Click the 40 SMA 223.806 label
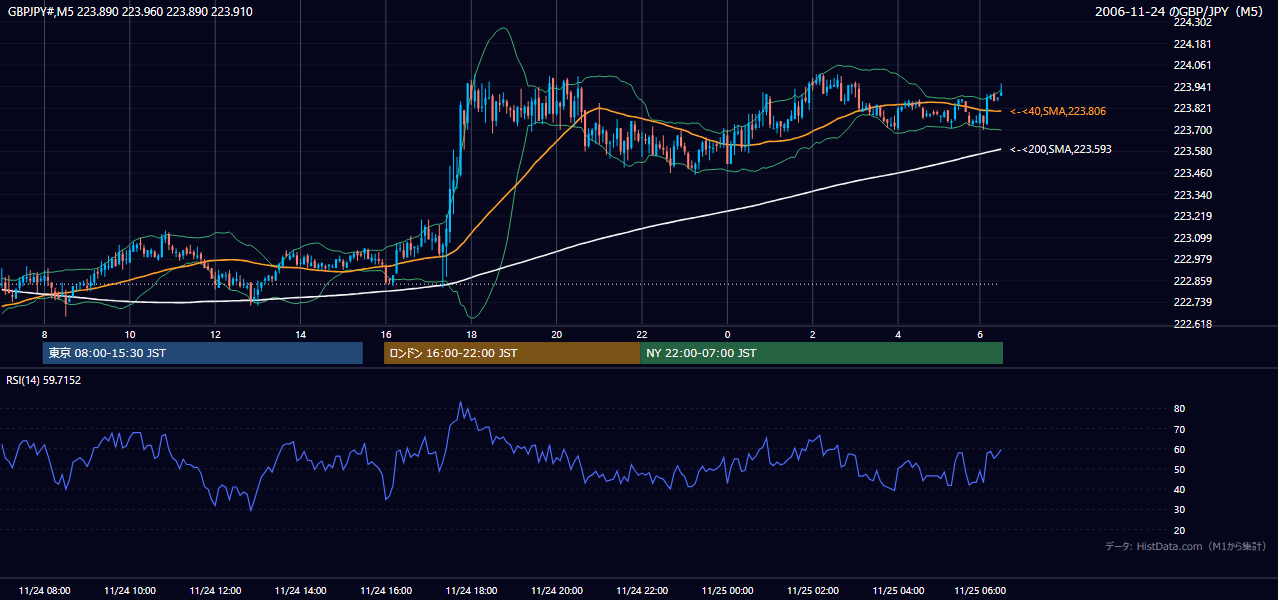1278x600 pixels. 1058,111
